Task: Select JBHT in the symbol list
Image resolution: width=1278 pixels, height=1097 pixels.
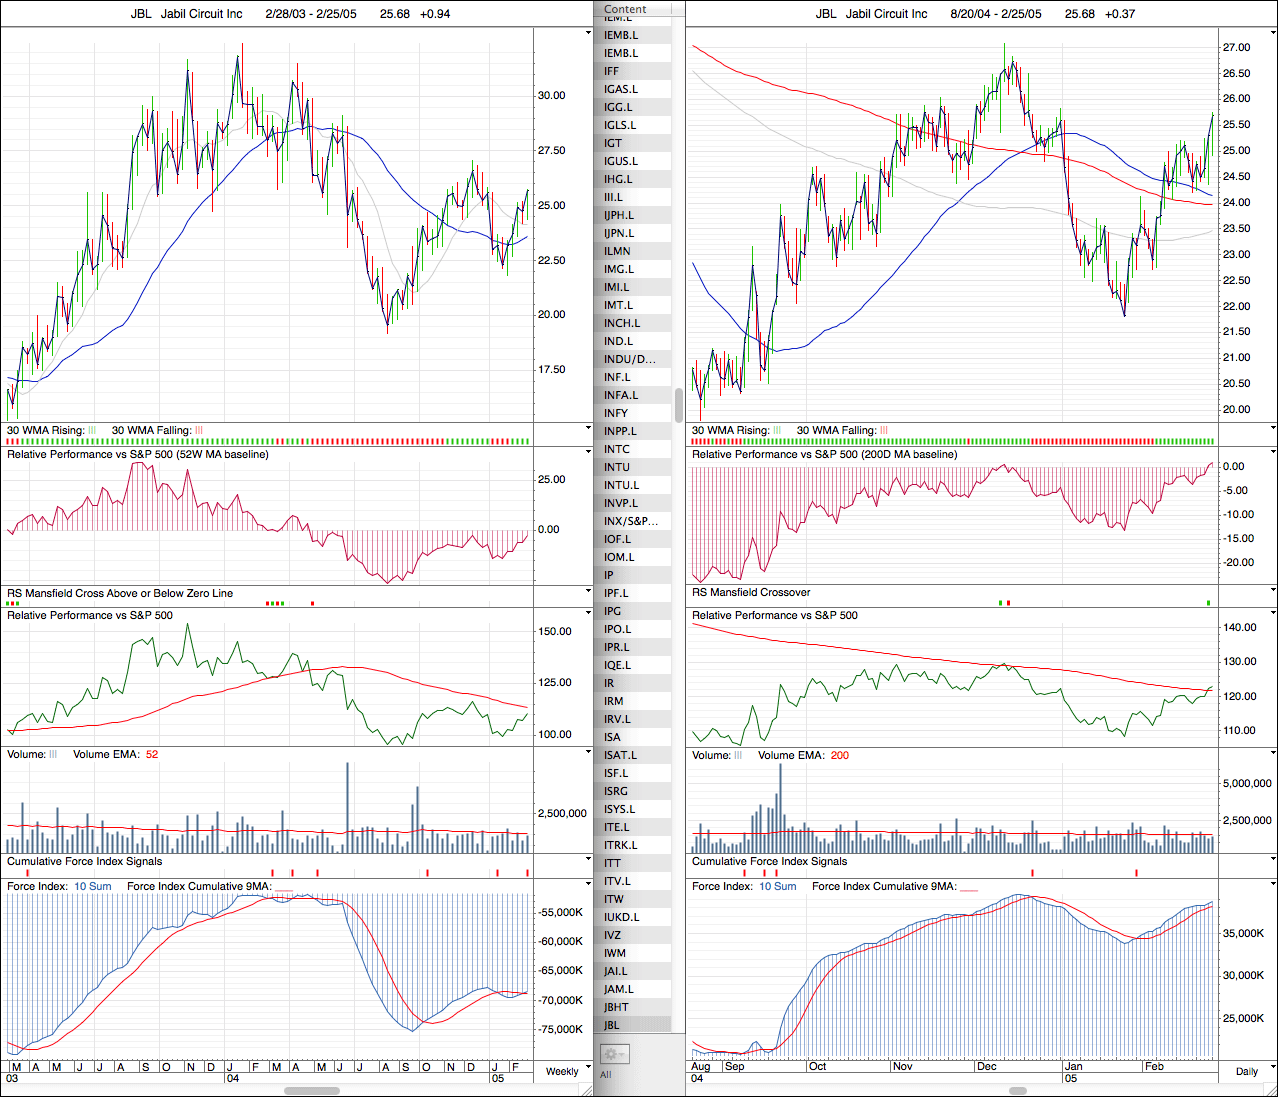Action: click(617, 1007)
